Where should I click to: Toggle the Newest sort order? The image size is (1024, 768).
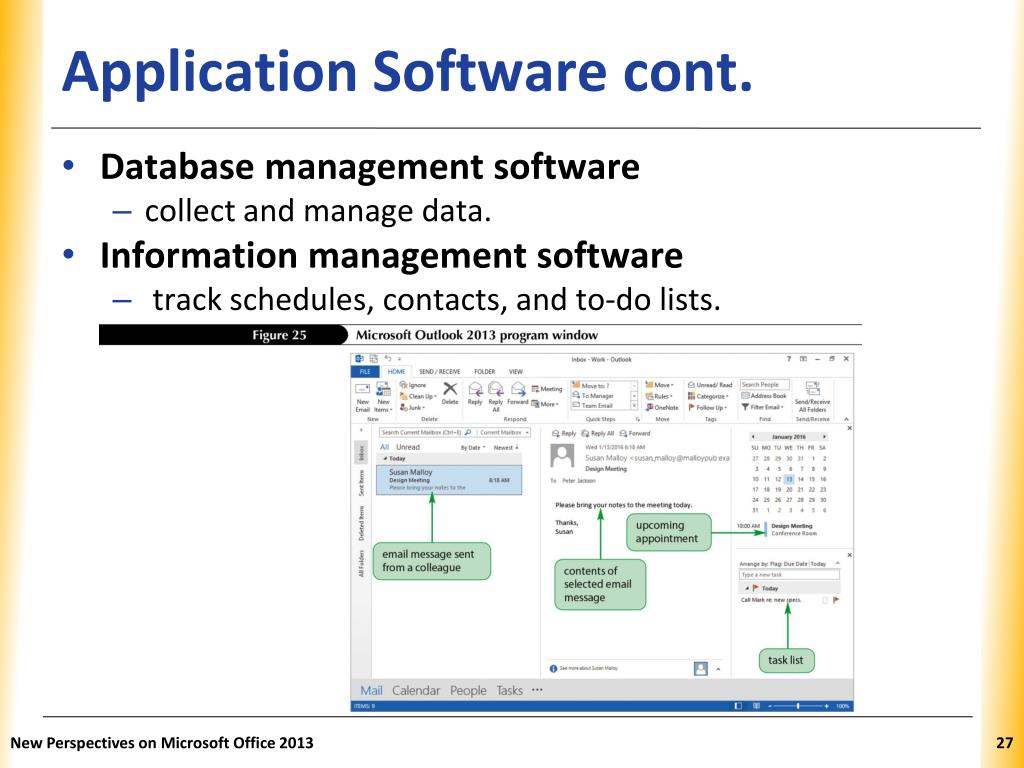coord(506,448)
